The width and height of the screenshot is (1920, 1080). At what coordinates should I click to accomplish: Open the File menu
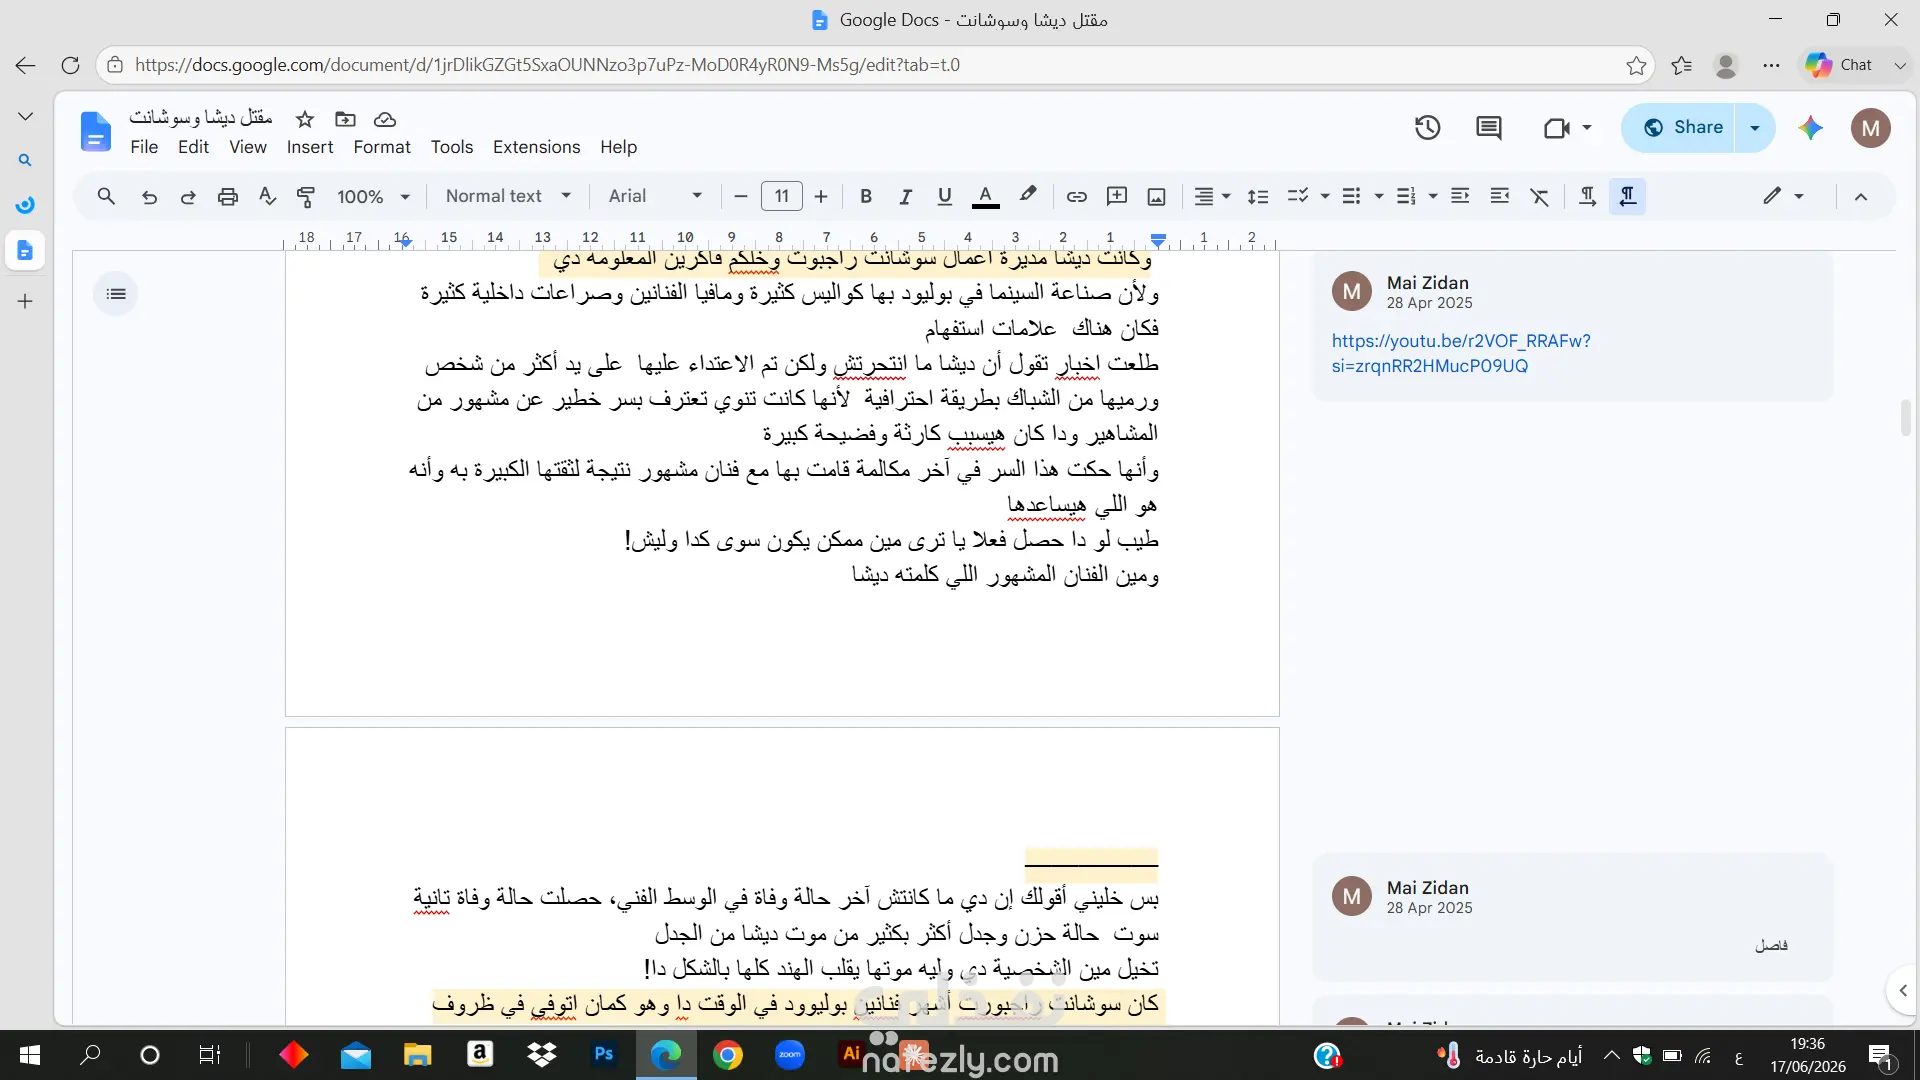144,147
